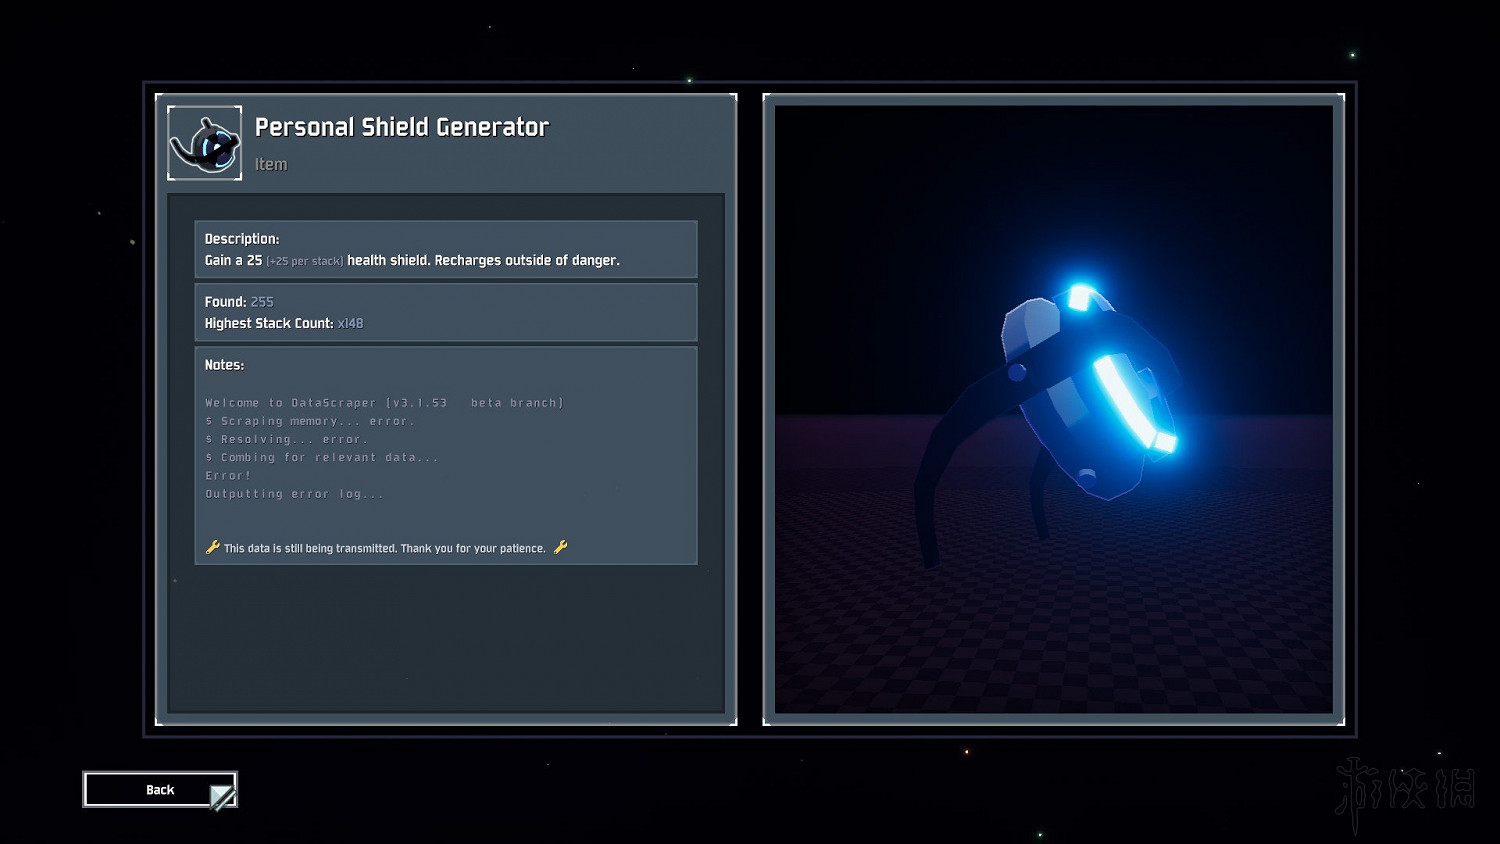Viewport: 1500px width, 844px height.
Task: Click the Found count of 255
Action: pyautogui.click(x=262, y=302)
